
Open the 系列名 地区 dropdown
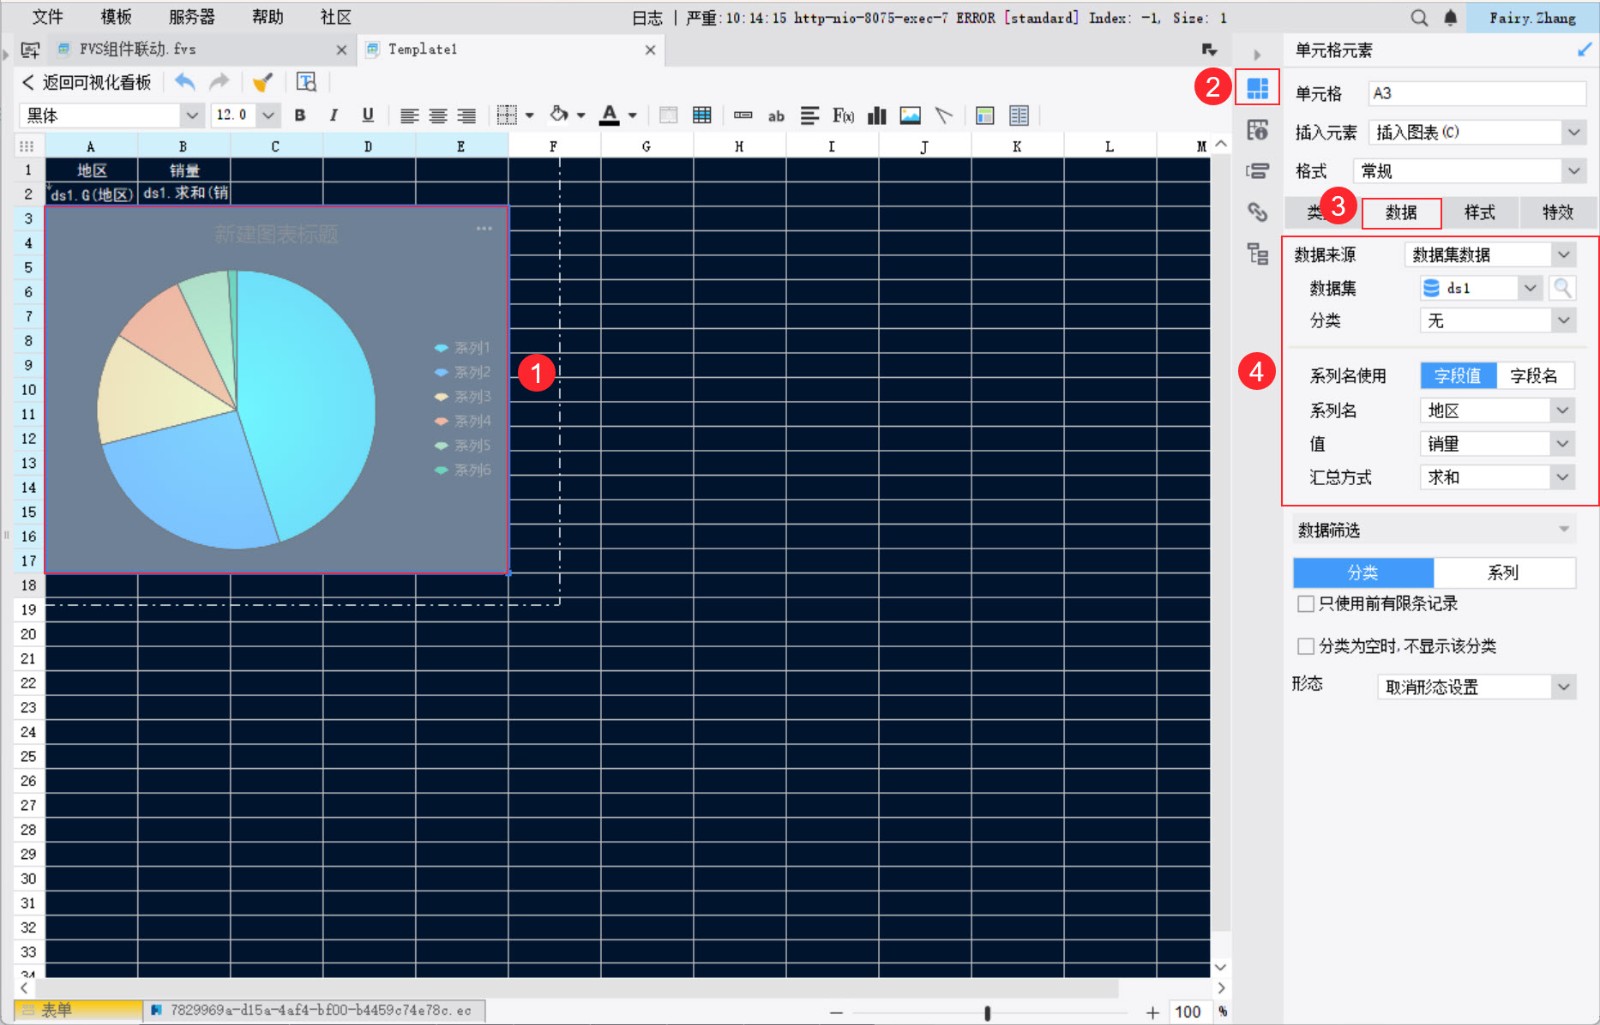pyautogui.click(x=1563, y=410)
